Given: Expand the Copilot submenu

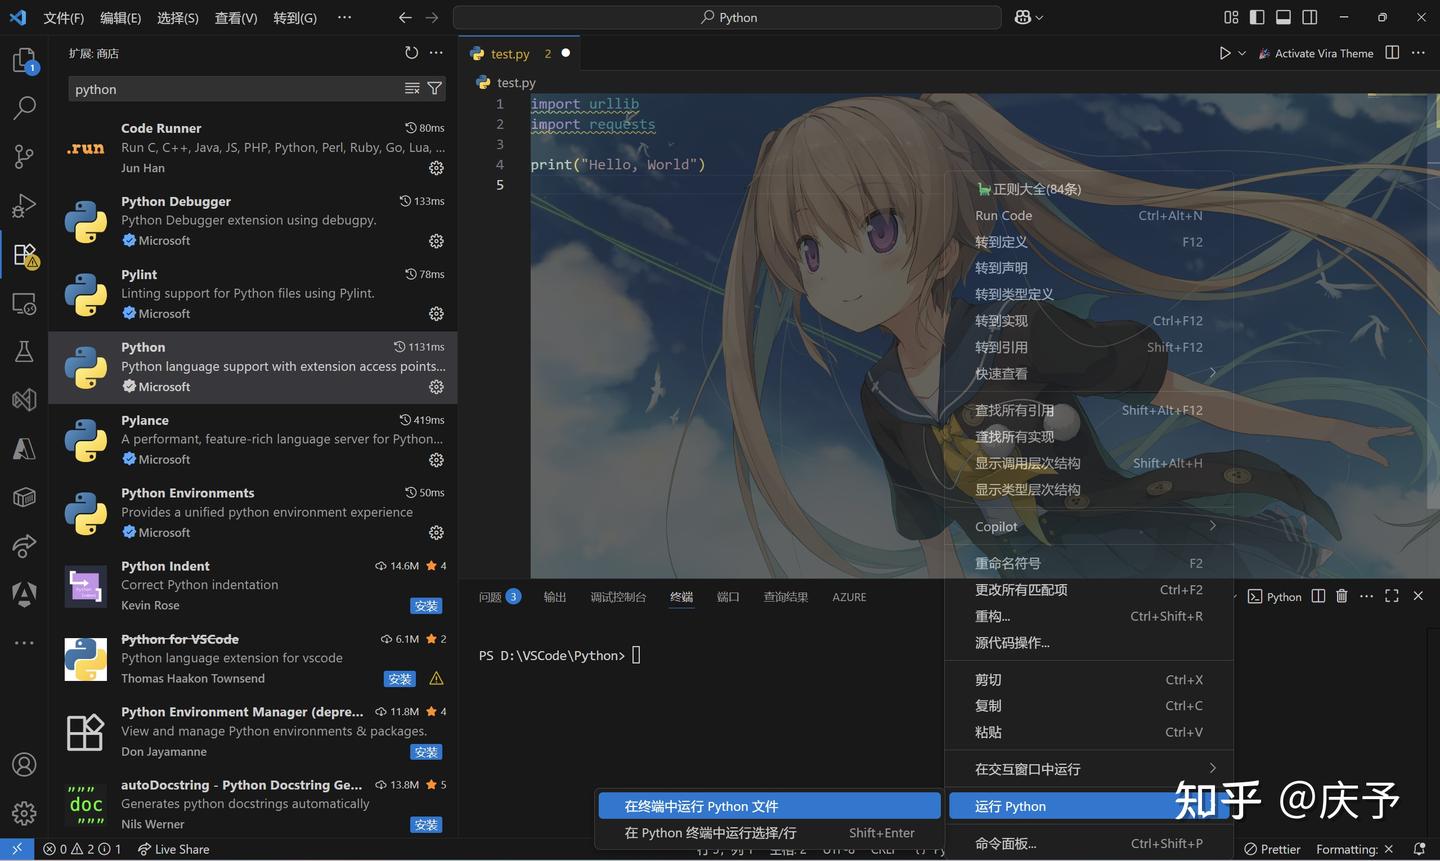Looking at the screenshot, I should coord(1090,526).
